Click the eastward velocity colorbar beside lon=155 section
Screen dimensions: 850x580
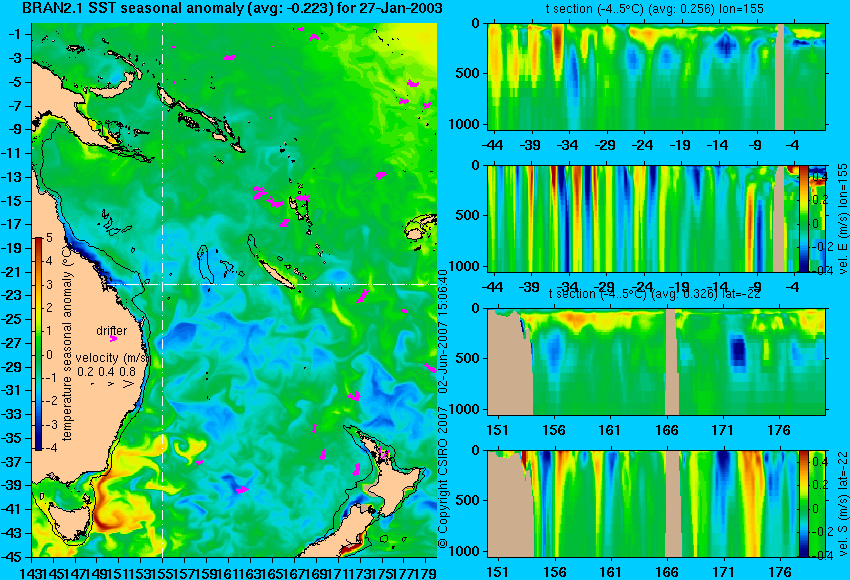tap(803, 219)
